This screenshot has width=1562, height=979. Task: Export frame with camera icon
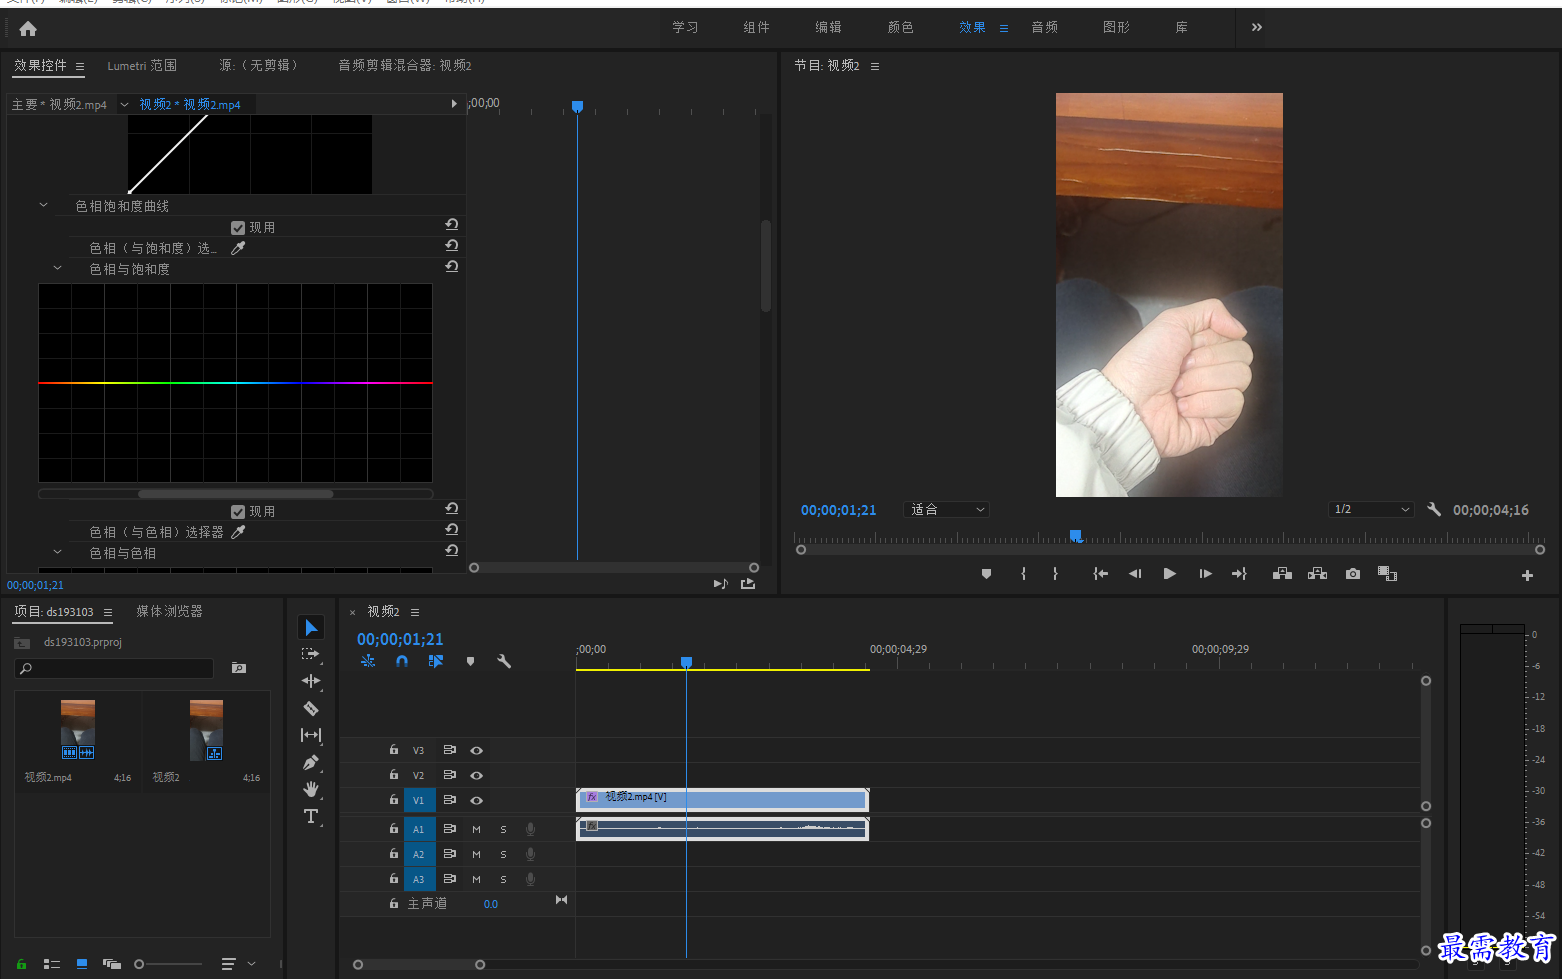tap(1353, 574)
